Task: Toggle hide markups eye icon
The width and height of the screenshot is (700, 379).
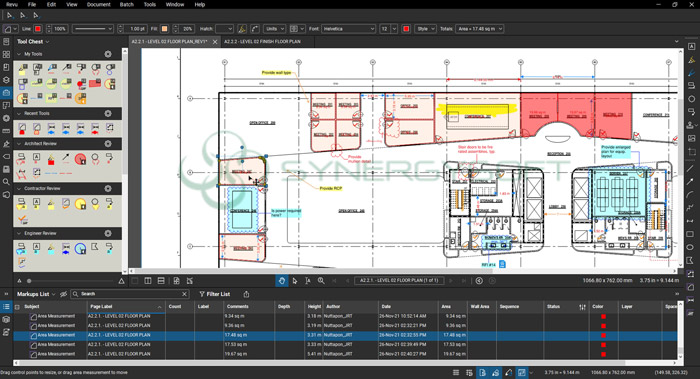Action: (x=63, y=294)
